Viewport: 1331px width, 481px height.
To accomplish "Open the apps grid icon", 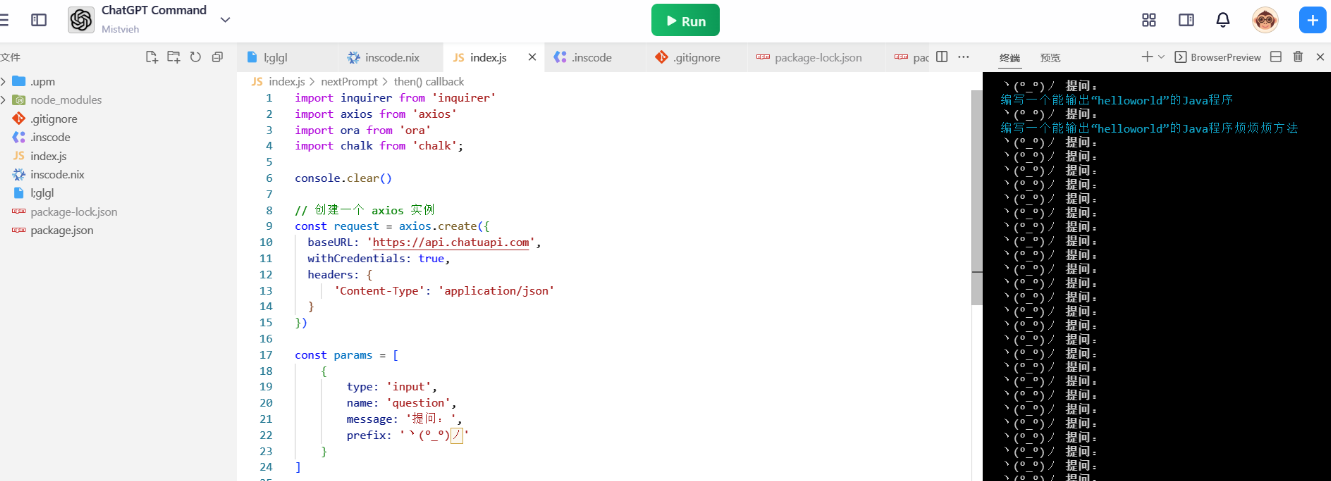I will pos(1149,20).
